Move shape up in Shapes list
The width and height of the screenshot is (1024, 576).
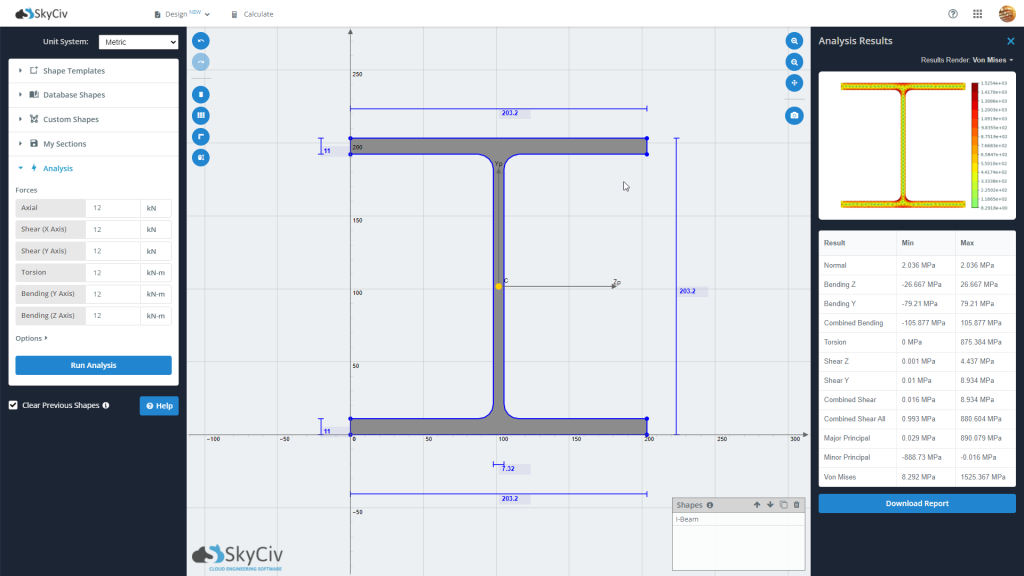tap(757, 505)
